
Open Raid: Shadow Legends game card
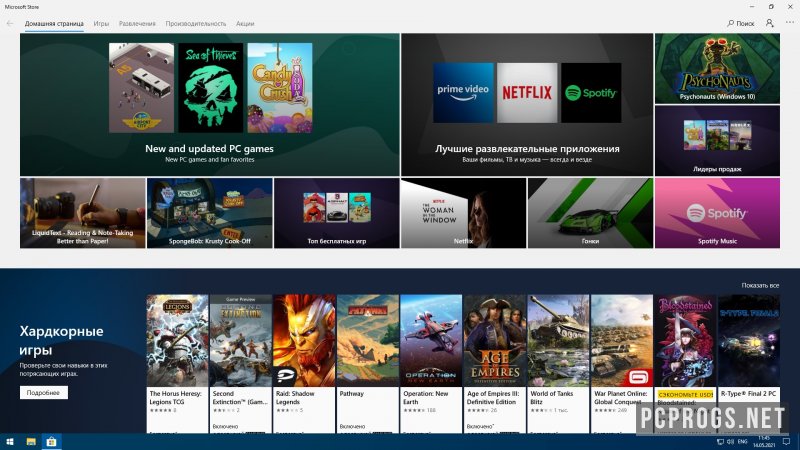304,364
